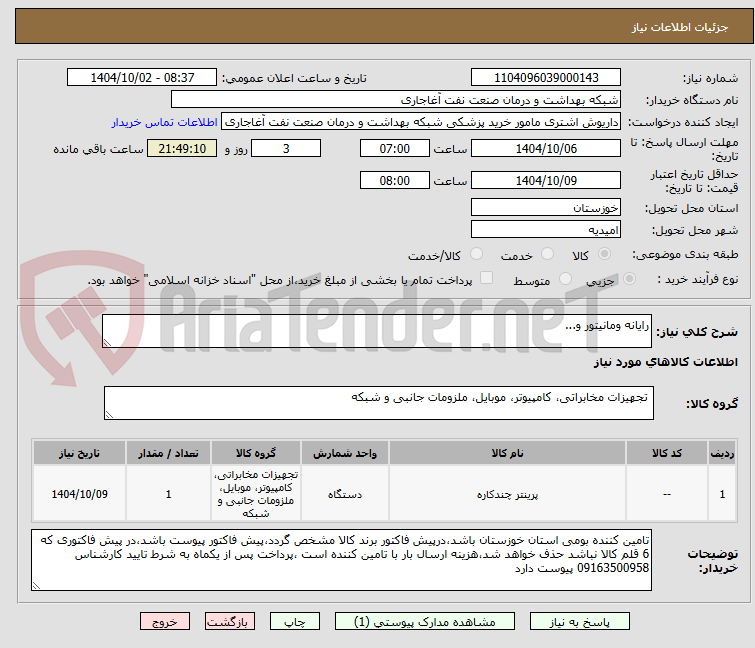
Task: Open مشاهده مدارک پیوستی (1) button
Action: click(x=425, y=622)
